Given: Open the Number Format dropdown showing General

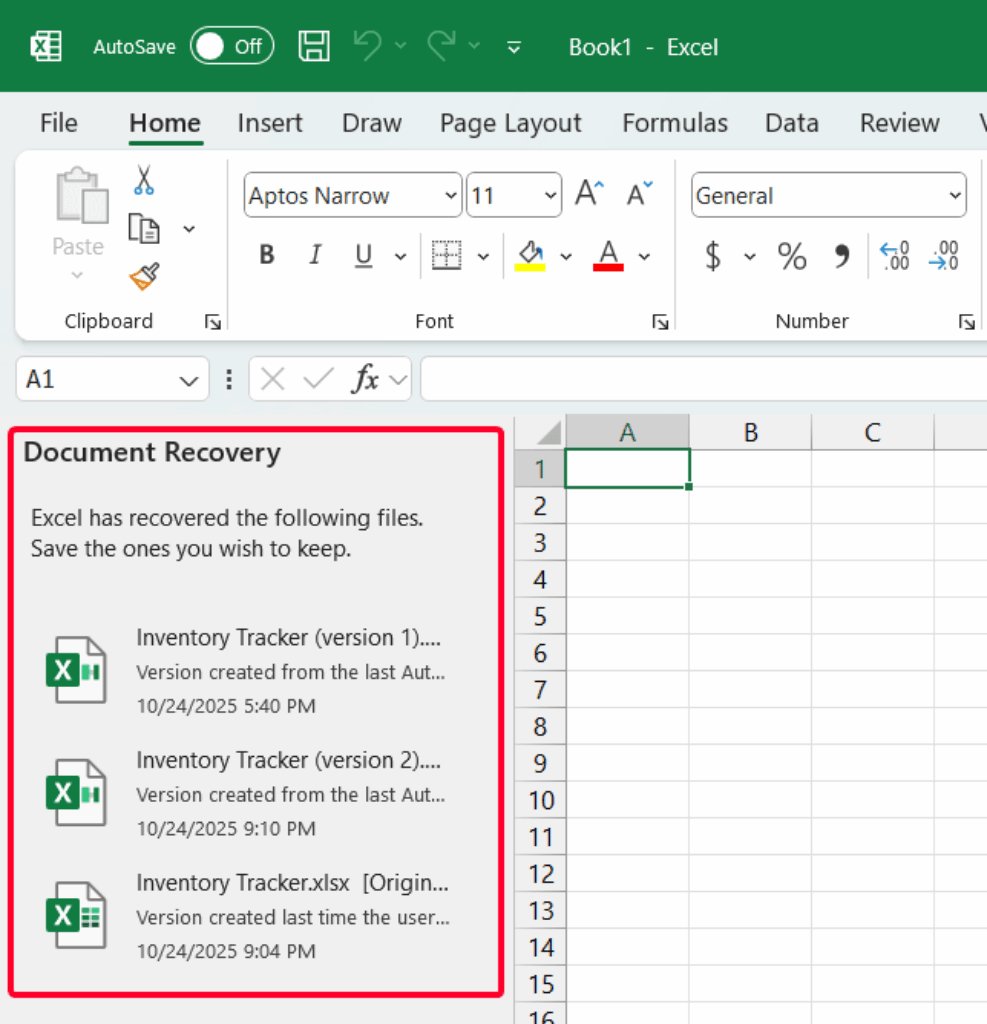Looking at the screenshot, I should click(953, 195).
